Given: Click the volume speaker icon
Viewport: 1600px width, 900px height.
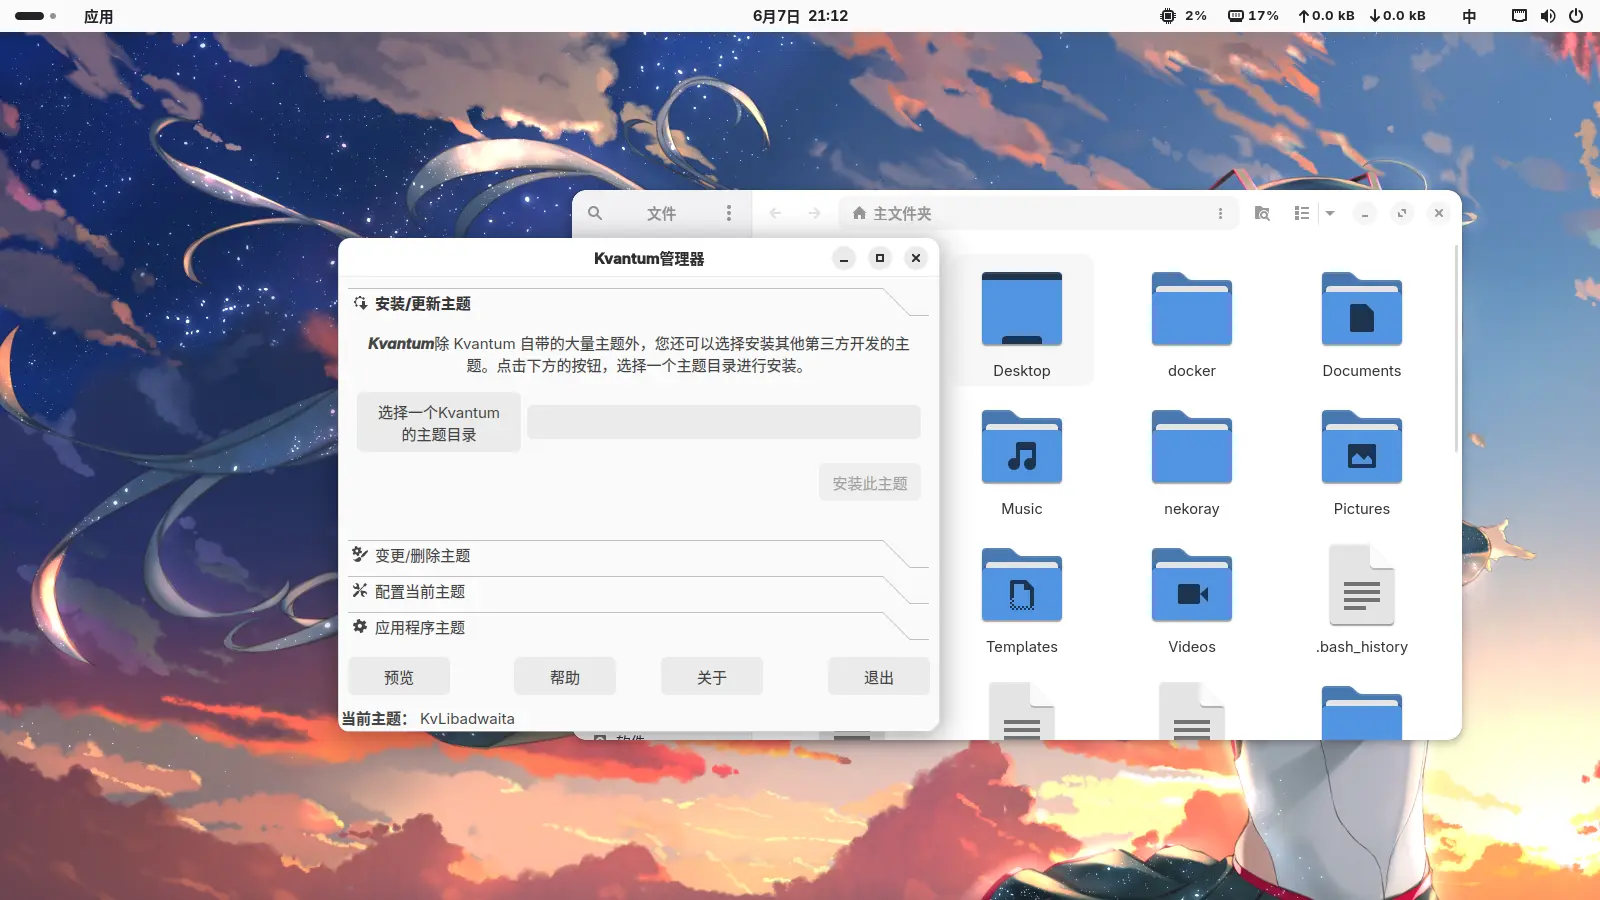Looking at the screenshot, I should (x=1548, y=16).
